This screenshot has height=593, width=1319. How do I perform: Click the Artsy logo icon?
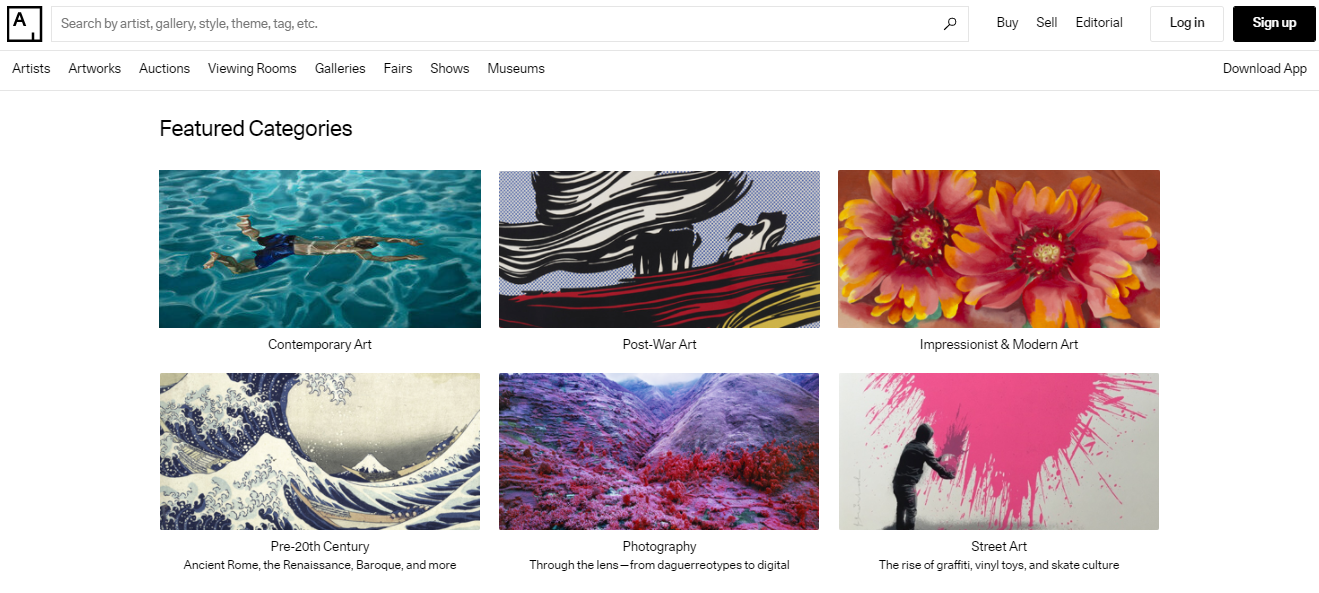[x=24, y=23]
